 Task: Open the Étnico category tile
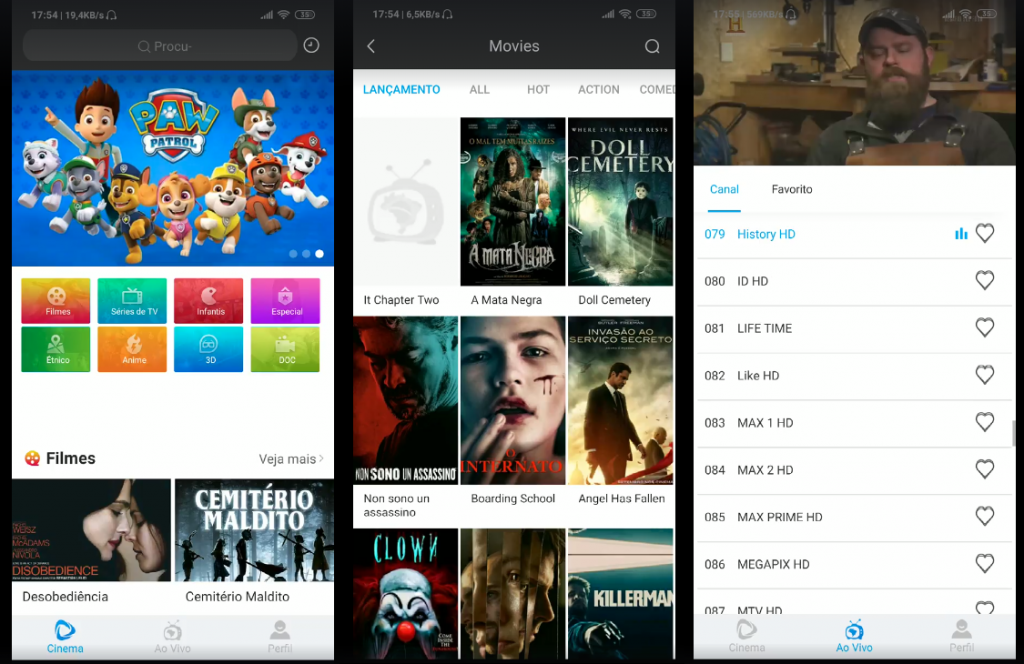coord(56,349)
